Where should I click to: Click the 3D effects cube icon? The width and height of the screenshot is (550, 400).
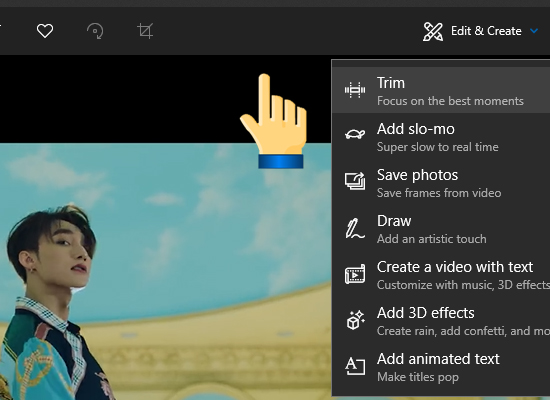[355, 320]
